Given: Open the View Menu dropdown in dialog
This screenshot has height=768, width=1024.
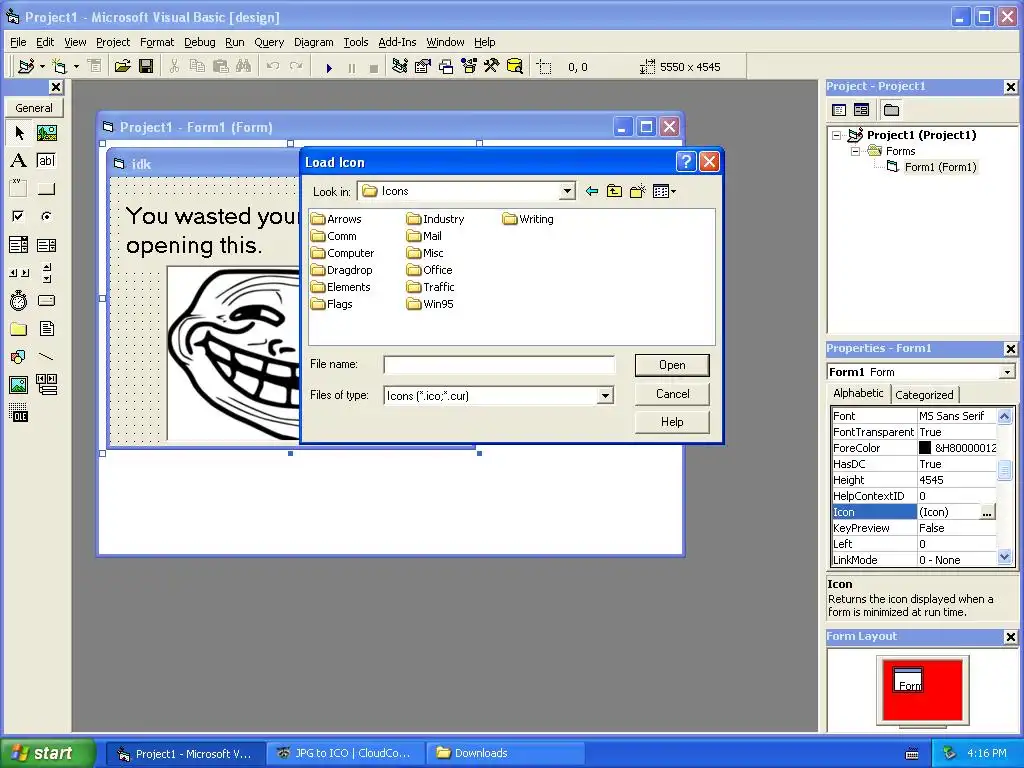Looking at the screenshot, I should pyautogui.click(x=664, y=191).
